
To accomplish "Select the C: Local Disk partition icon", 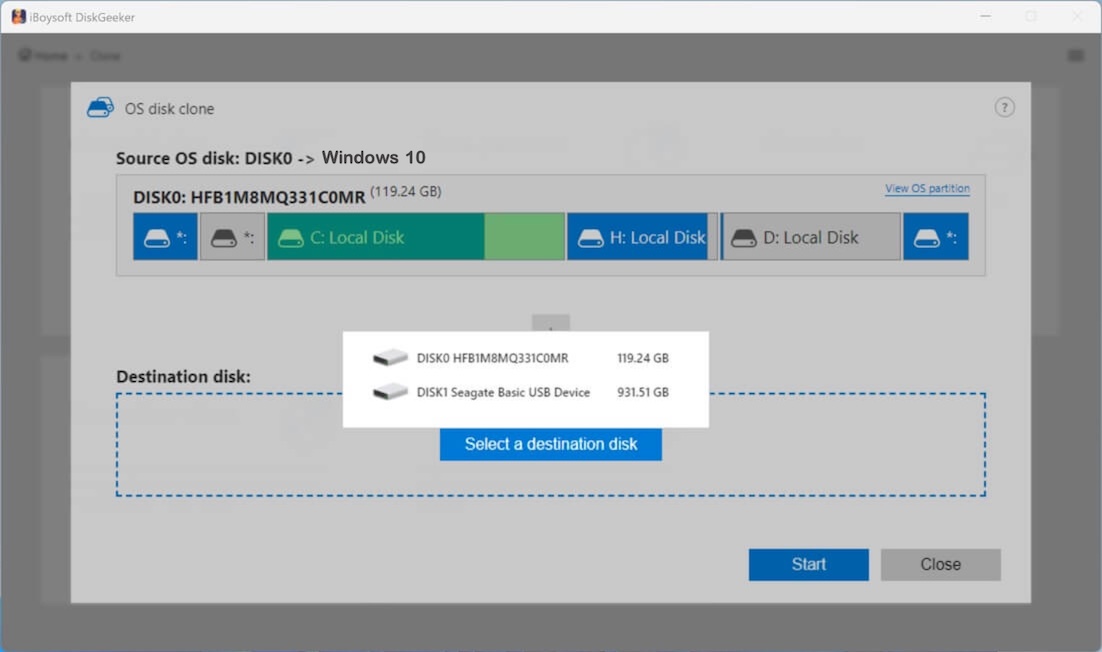I will click(x=289, y=236).
